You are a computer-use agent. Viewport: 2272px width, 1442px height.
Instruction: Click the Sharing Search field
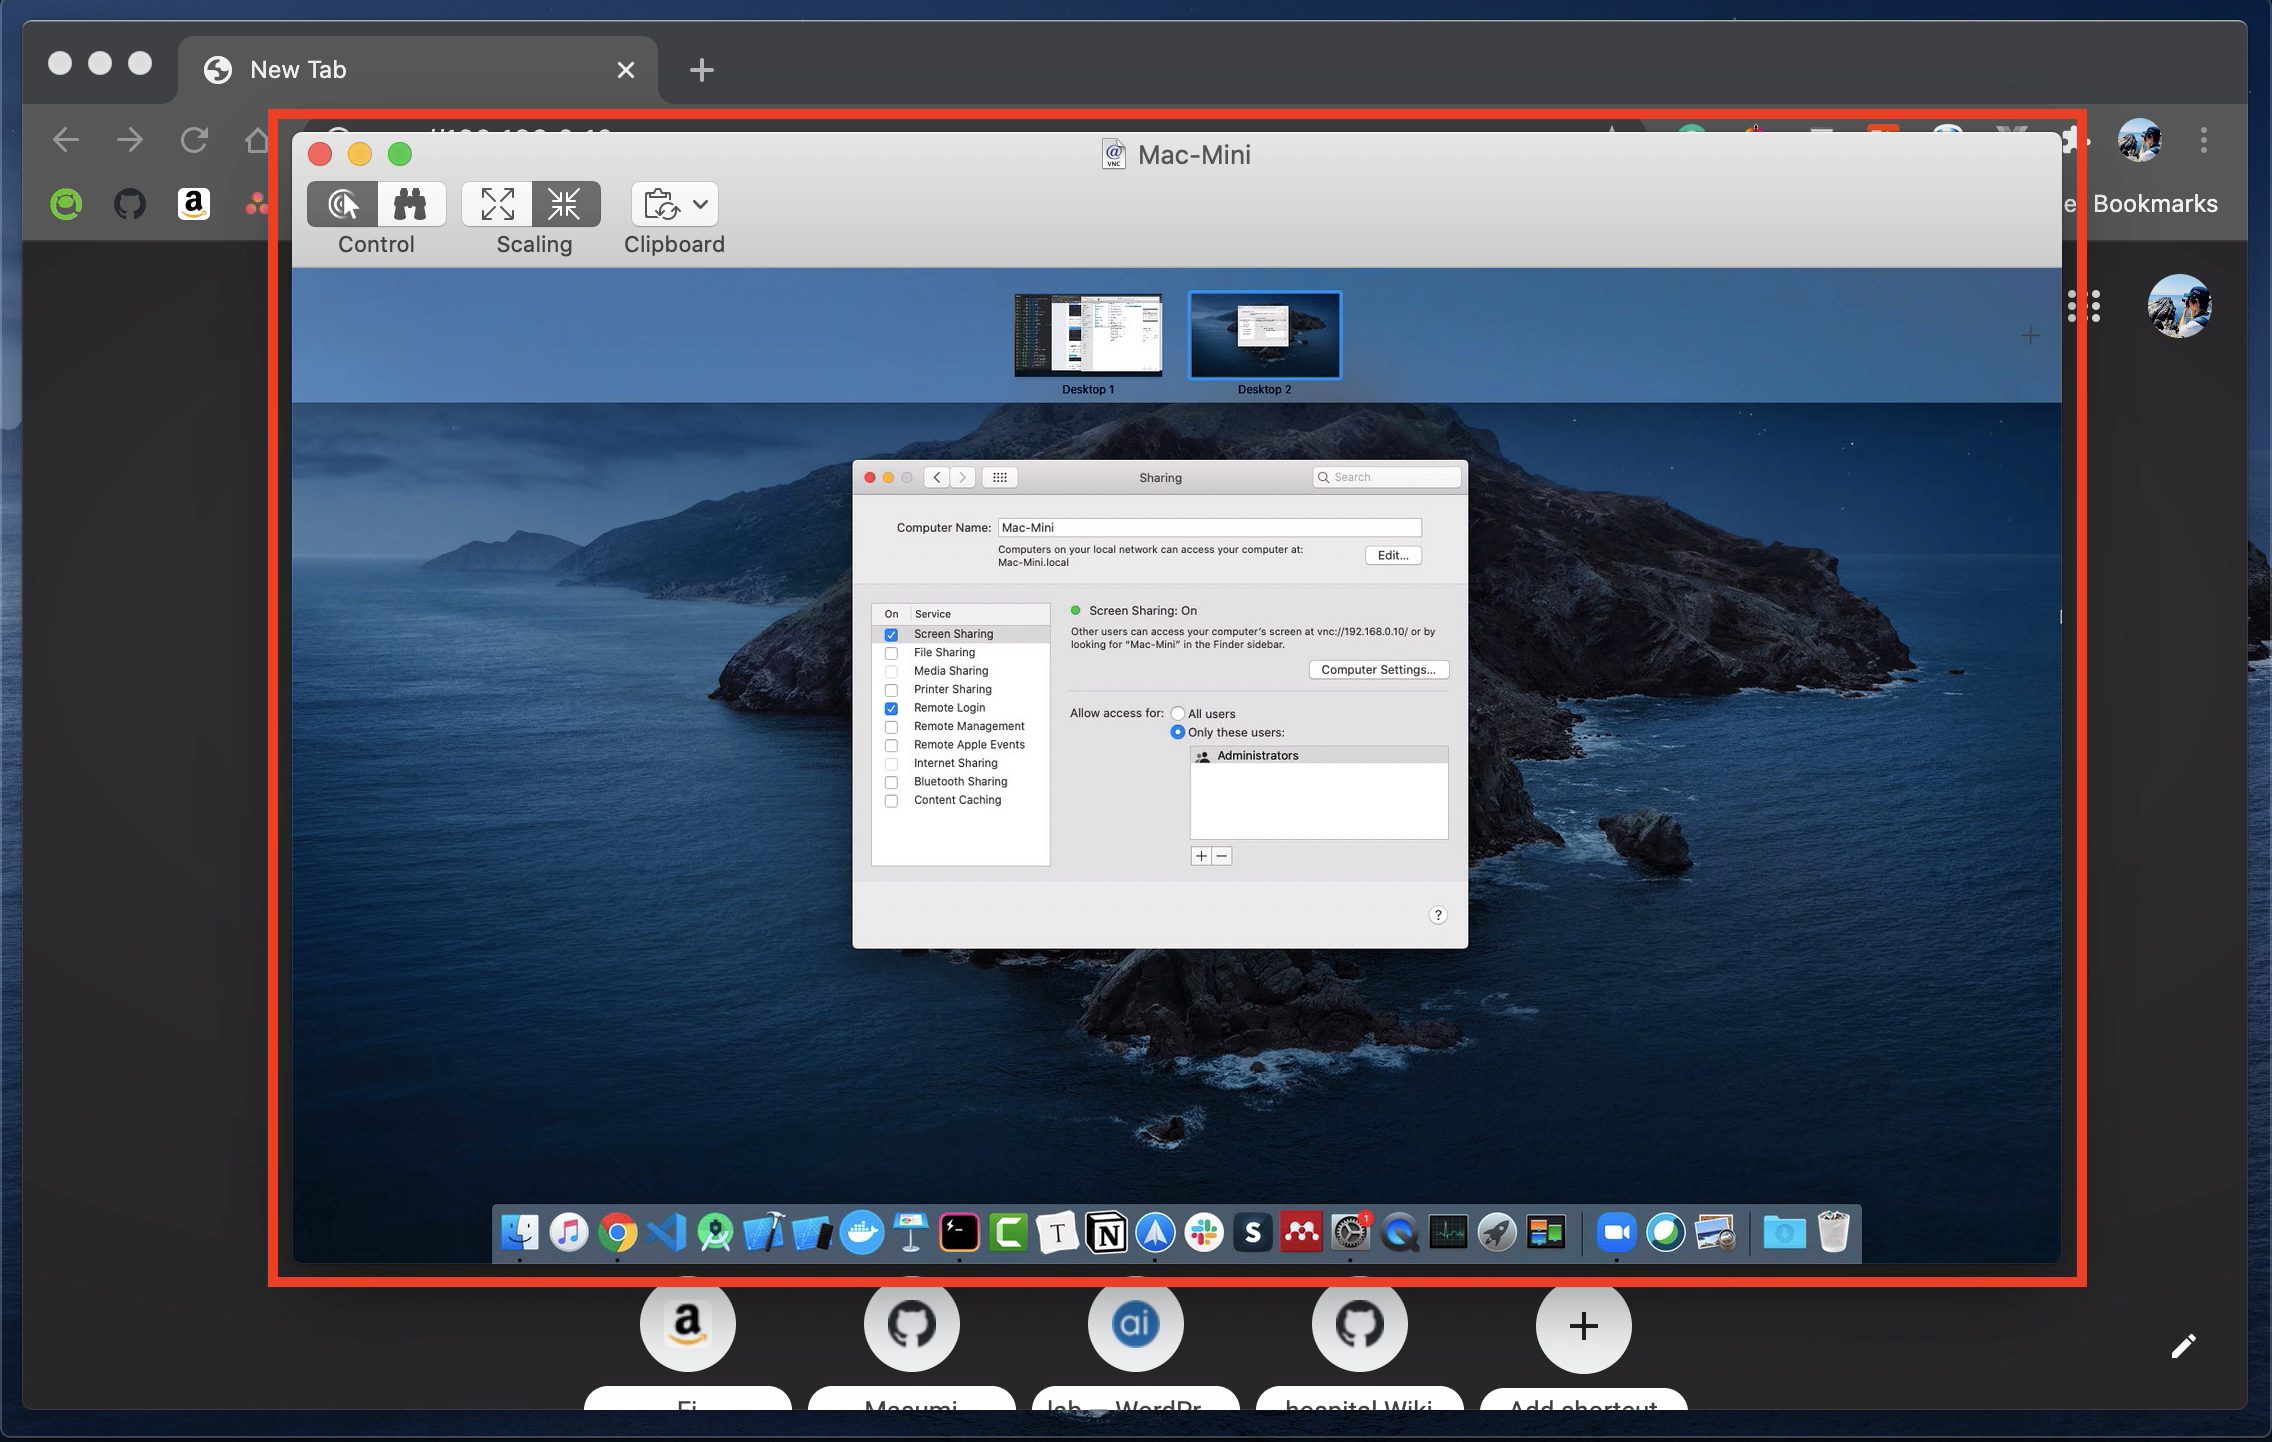click(x=1387, y=477)
